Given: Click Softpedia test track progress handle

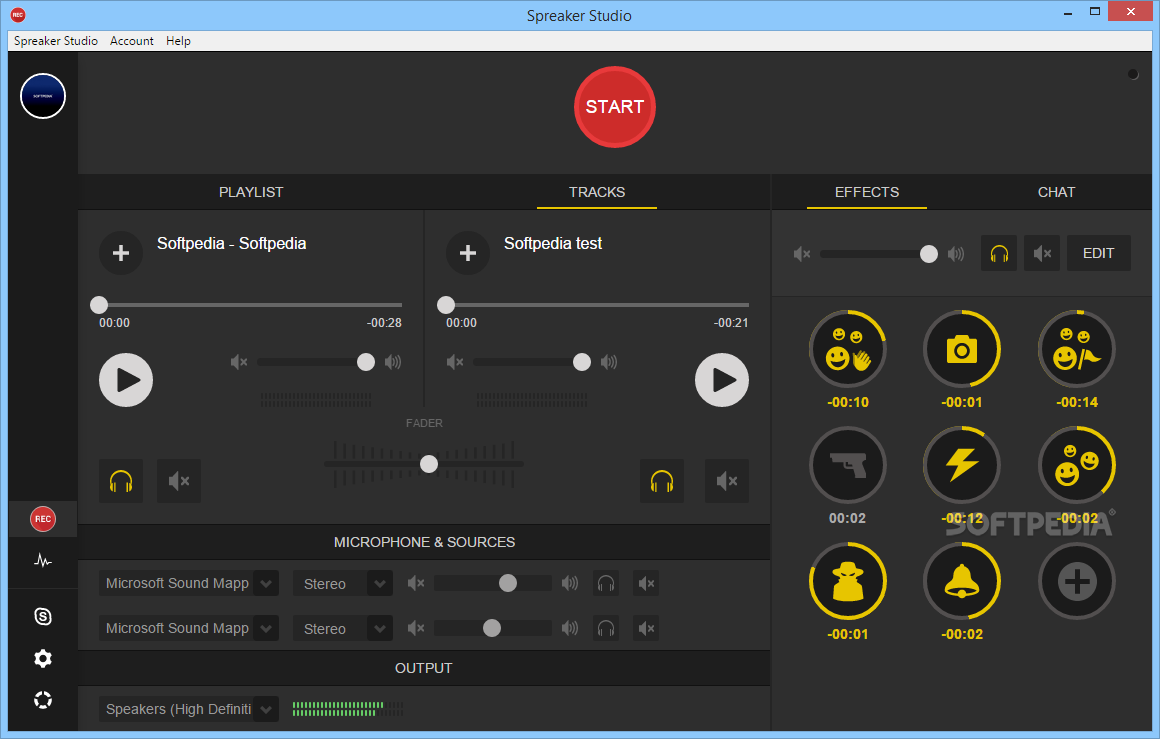Looking at the screenshot, I should [445, 305].
